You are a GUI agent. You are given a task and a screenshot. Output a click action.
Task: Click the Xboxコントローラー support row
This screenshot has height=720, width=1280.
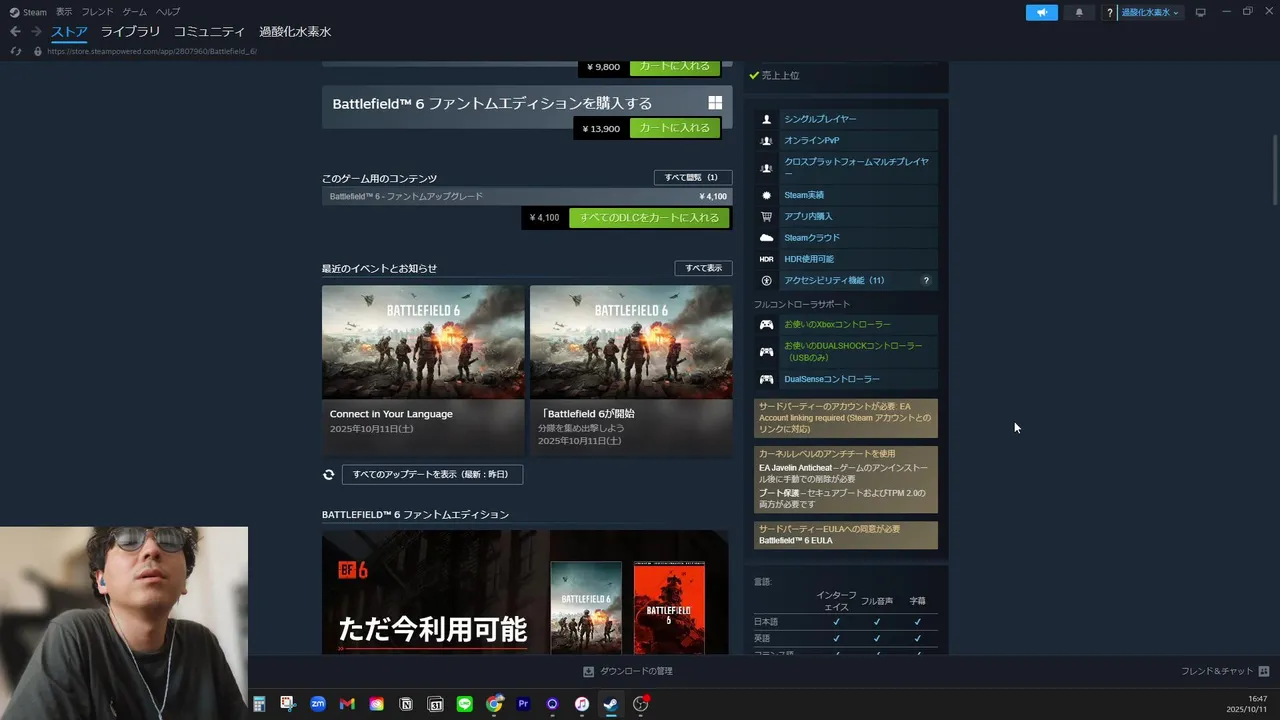click(x=846, y=324)
